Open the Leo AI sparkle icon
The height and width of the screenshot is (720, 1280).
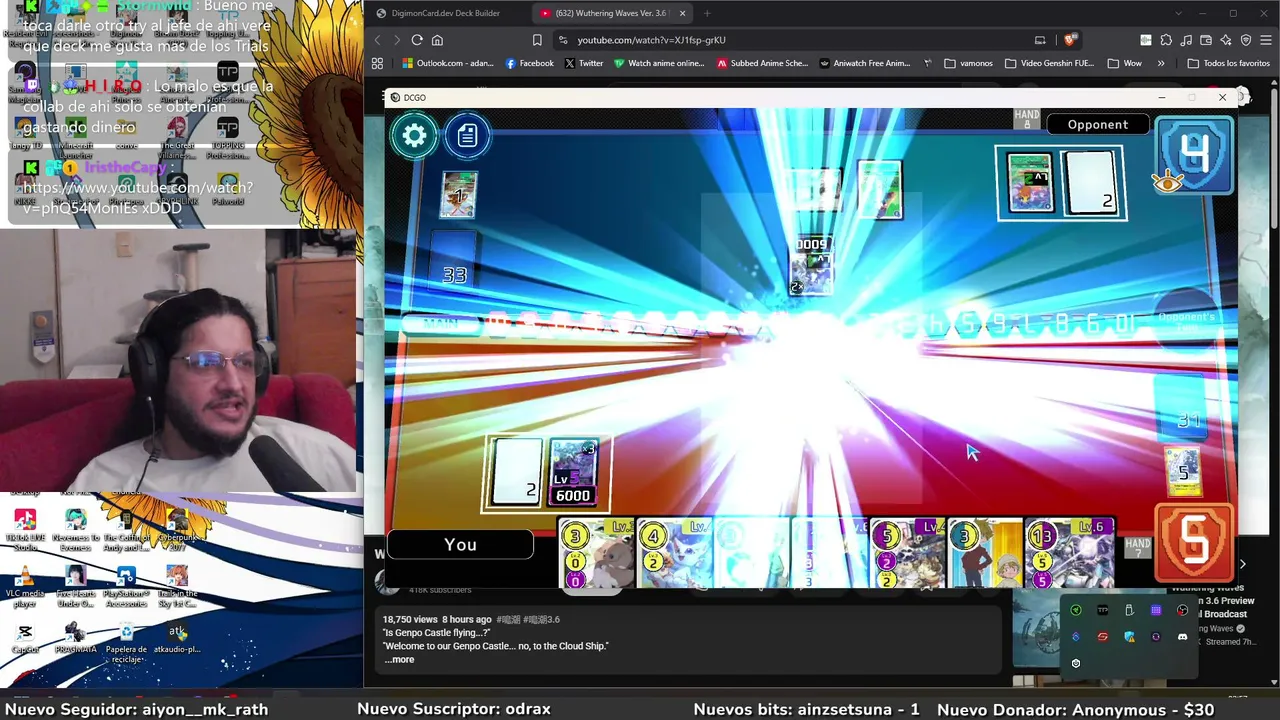(1226, 40)
